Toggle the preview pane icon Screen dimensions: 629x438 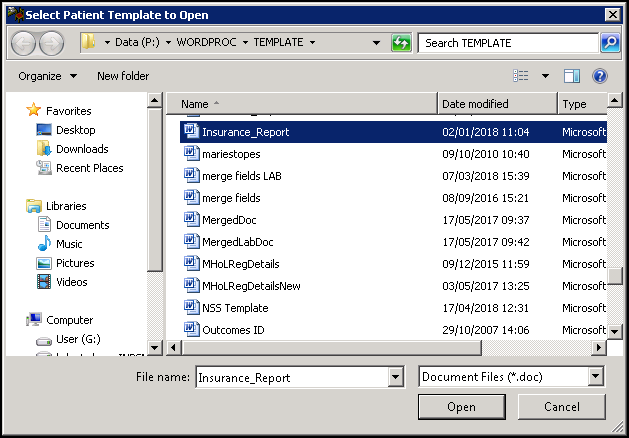[572, 76]
